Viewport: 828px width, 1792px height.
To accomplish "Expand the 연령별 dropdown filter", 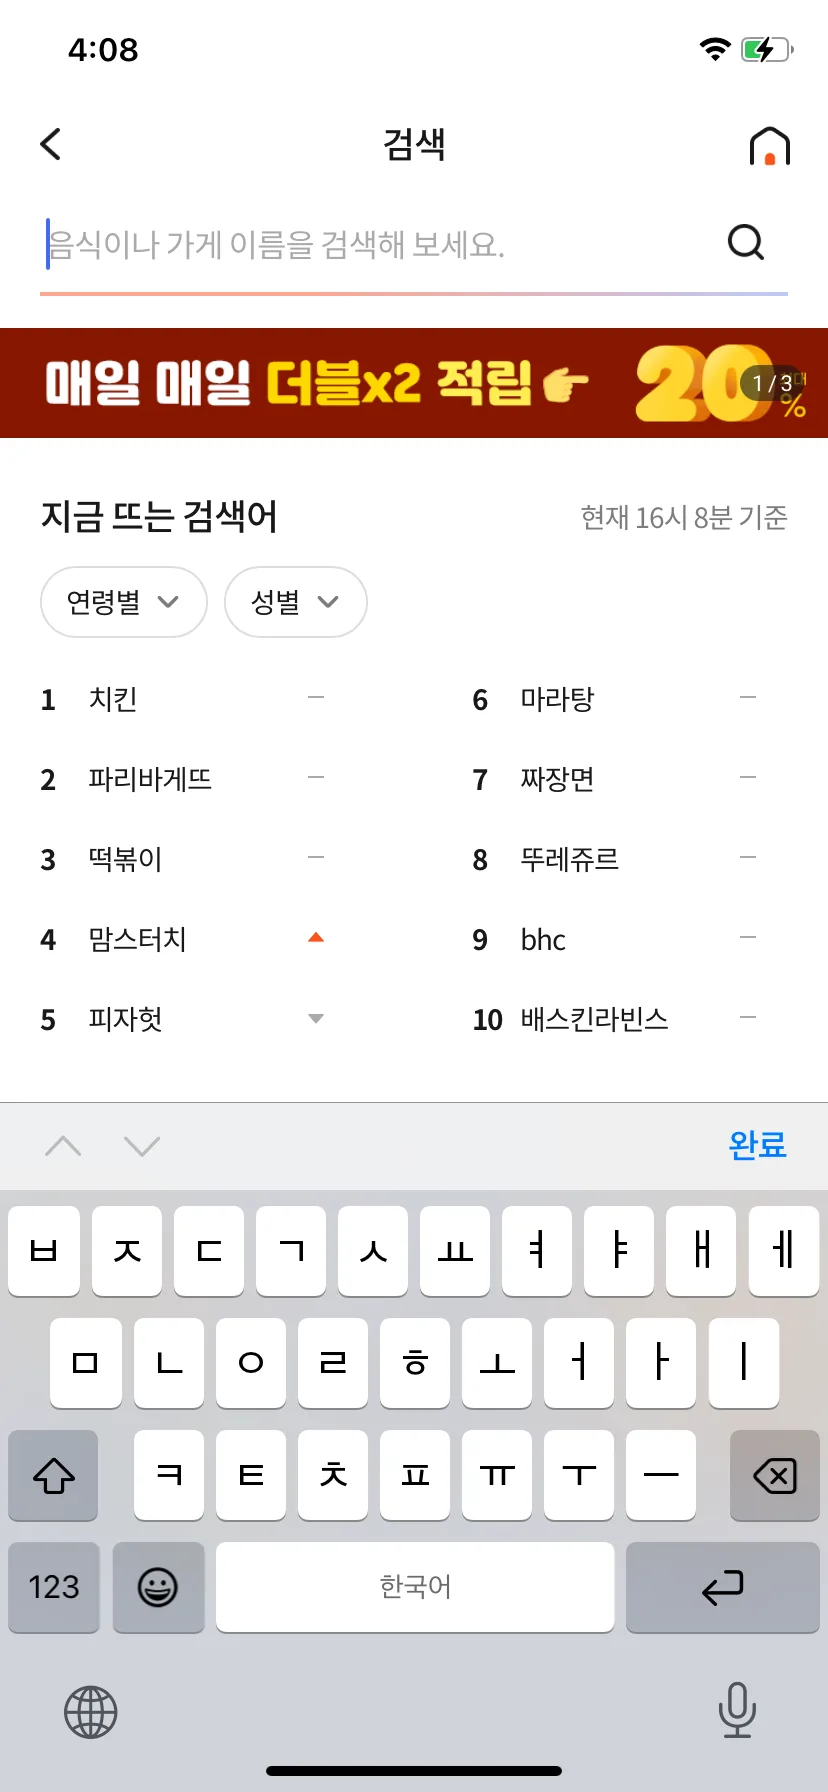I will click(x=124, y=602).
